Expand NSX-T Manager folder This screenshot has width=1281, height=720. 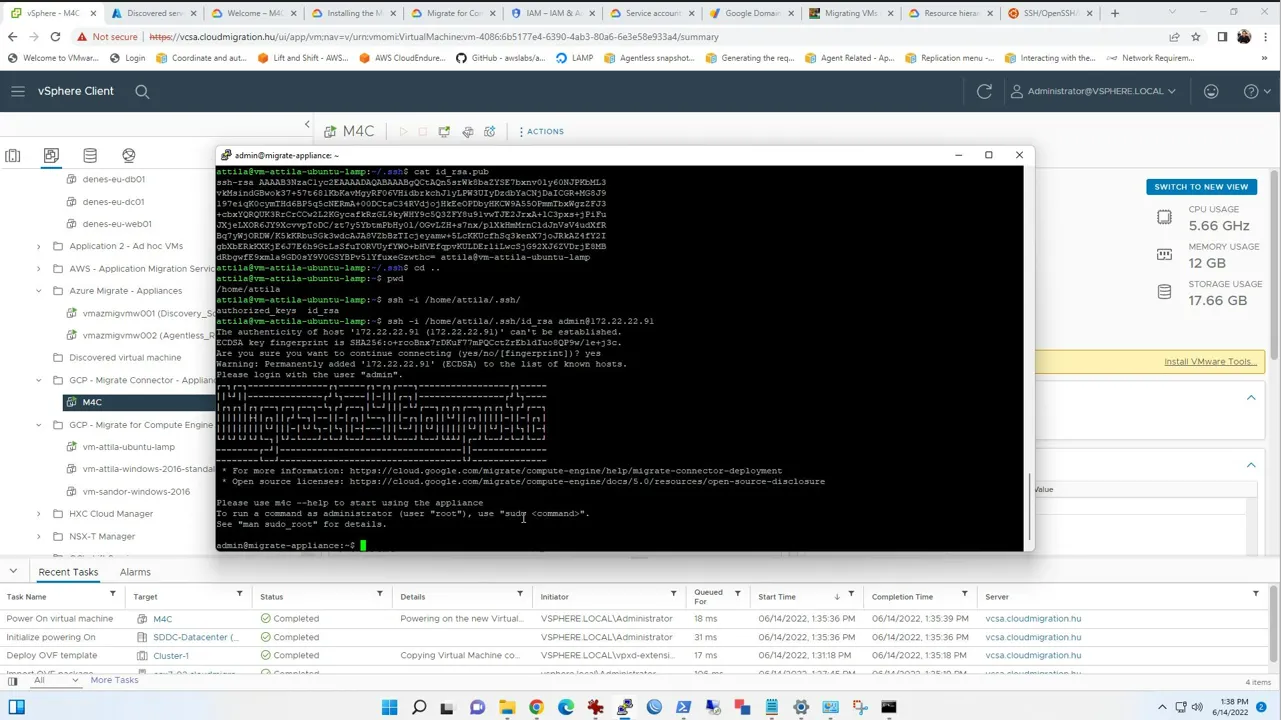pyautogui.click(x=39, y=536)
